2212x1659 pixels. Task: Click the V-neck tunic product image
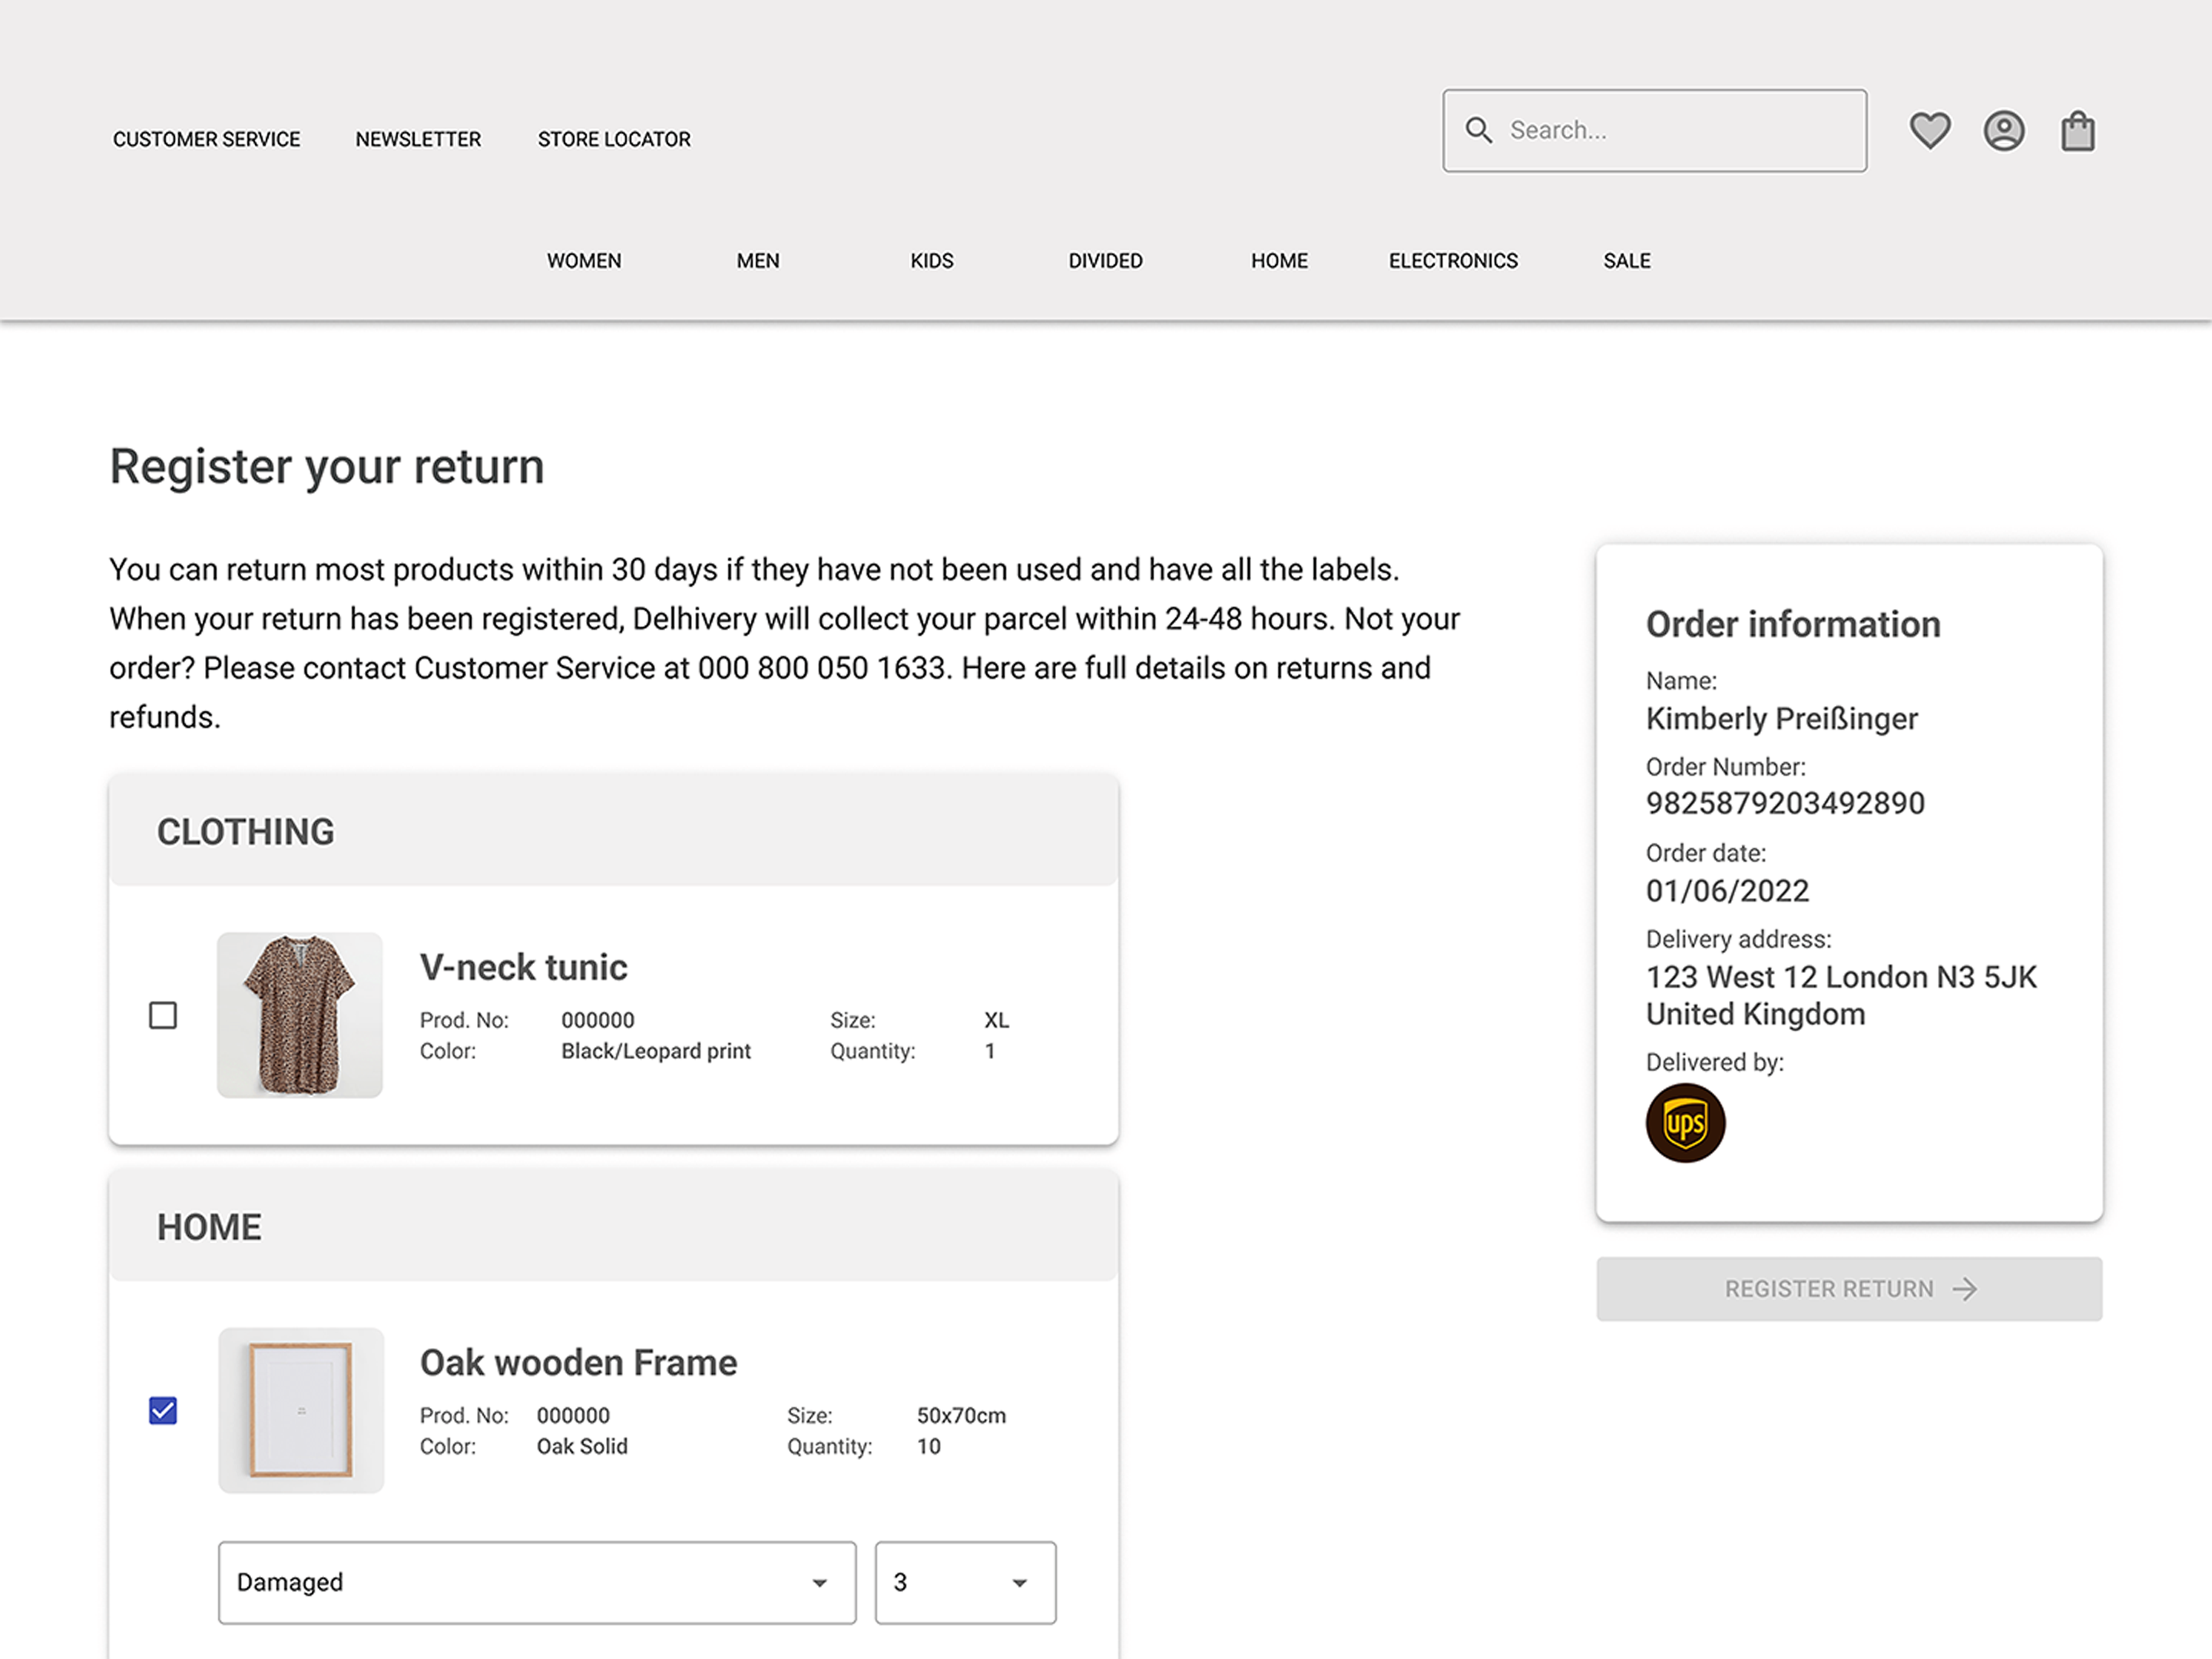(300, 1014)
